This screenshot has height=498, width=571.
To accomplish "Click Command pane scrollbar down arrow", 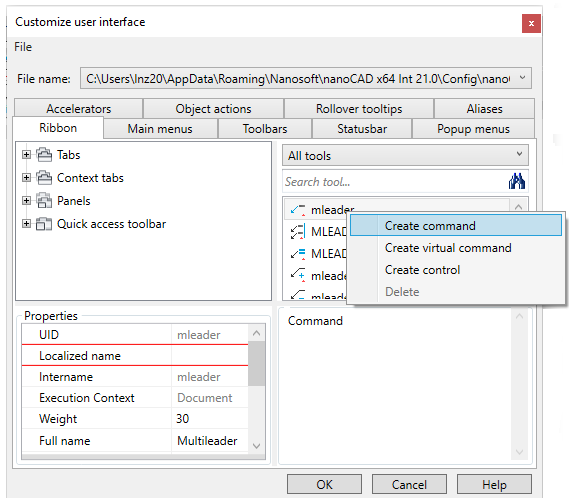I will [x=520, y=452].
